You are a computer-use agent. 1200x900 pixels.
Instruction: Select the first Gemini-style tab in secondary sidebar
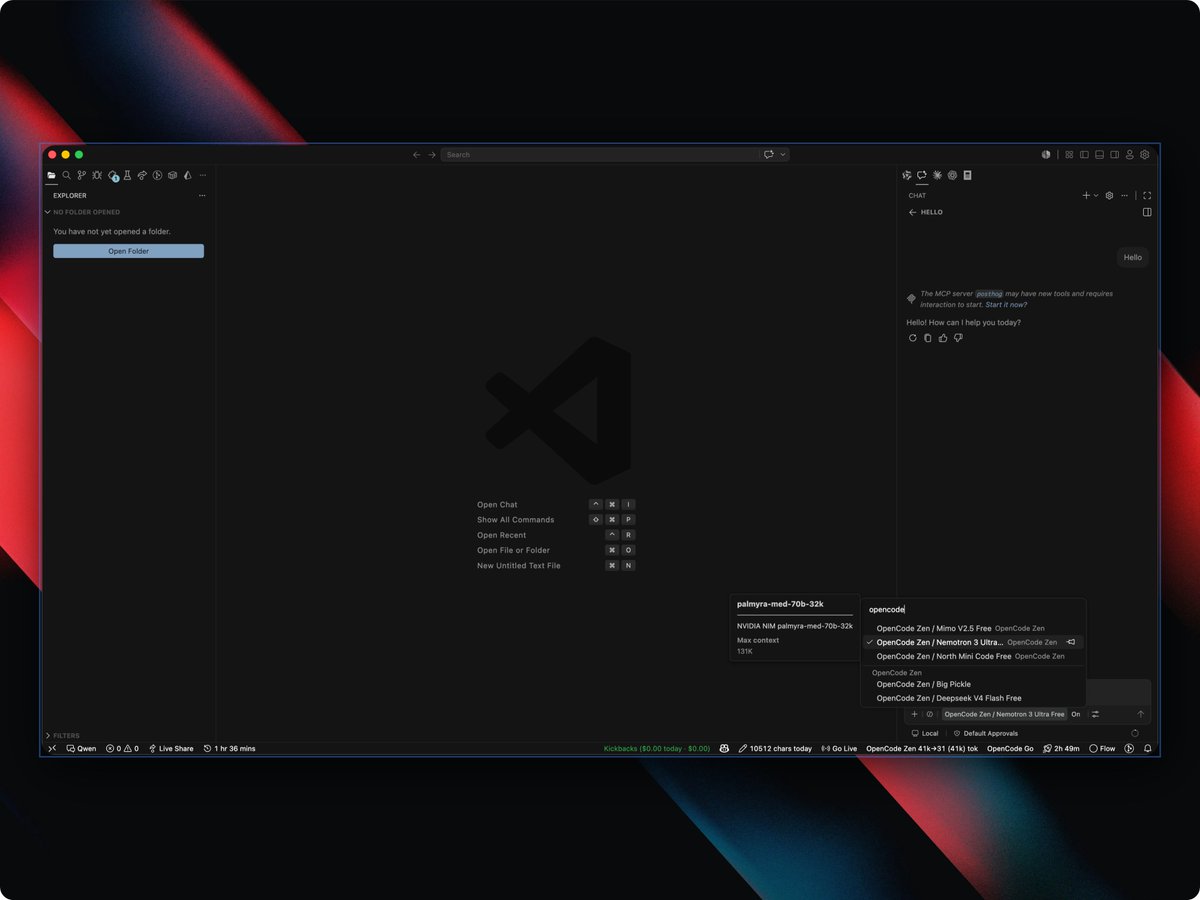click(907, 175)
